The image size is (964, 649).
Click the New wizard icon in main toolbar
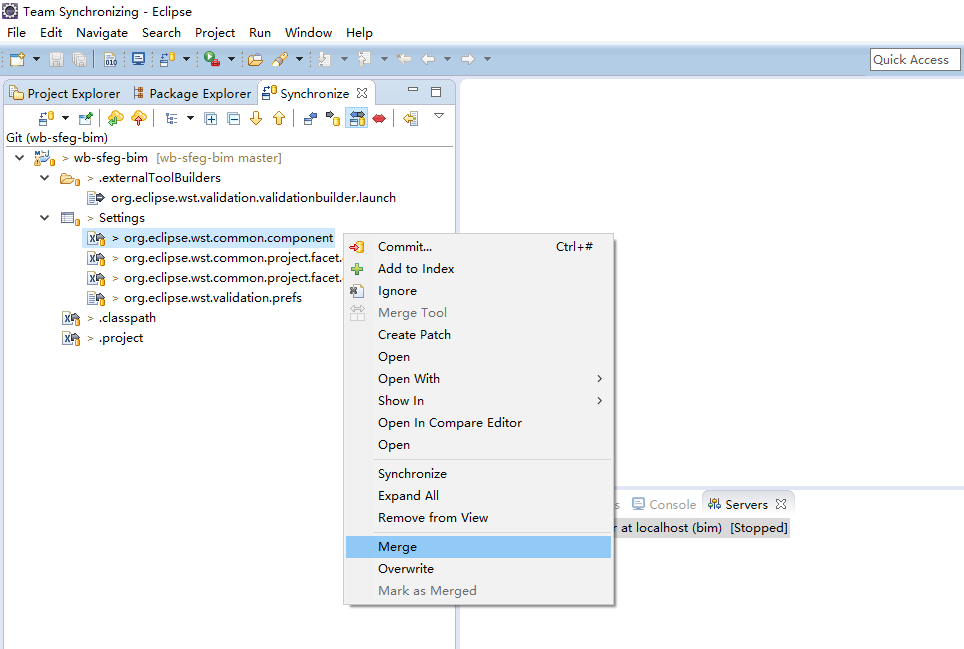pyautogui.click(x=18, y=59)
